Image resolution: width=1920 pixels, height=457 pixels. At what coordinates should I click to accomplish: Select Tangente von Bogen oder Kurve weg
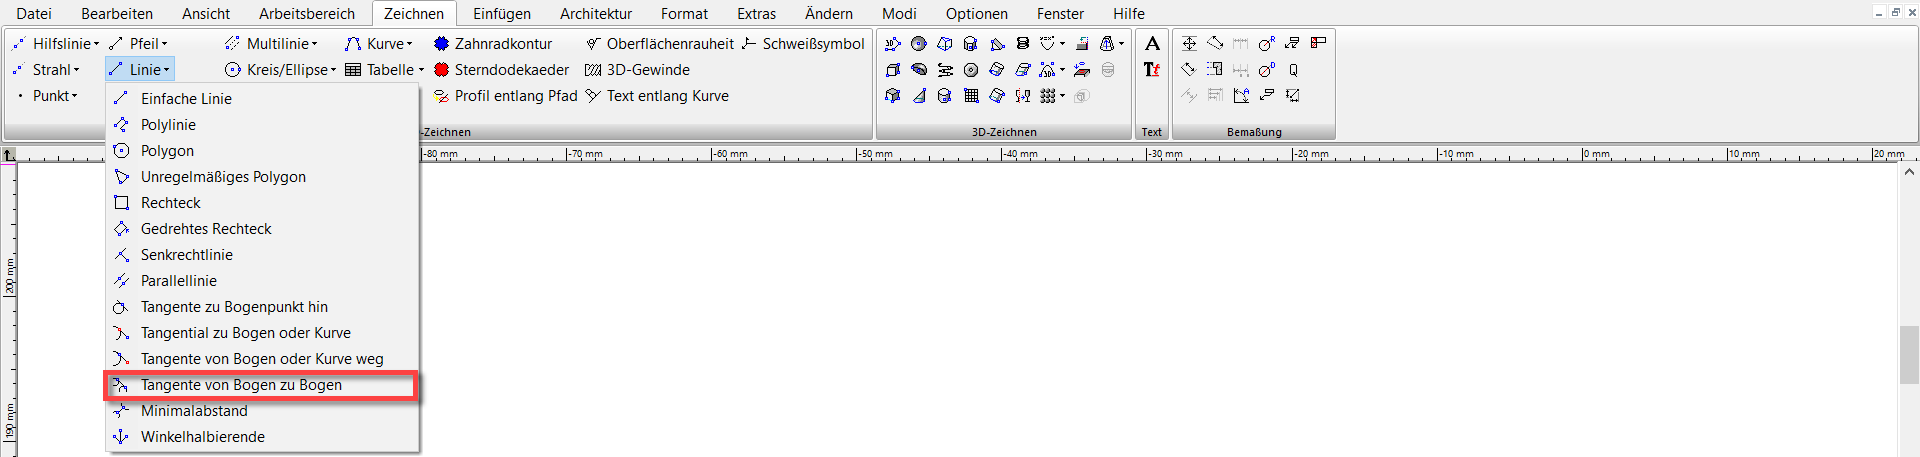click(x=262, y=358)
